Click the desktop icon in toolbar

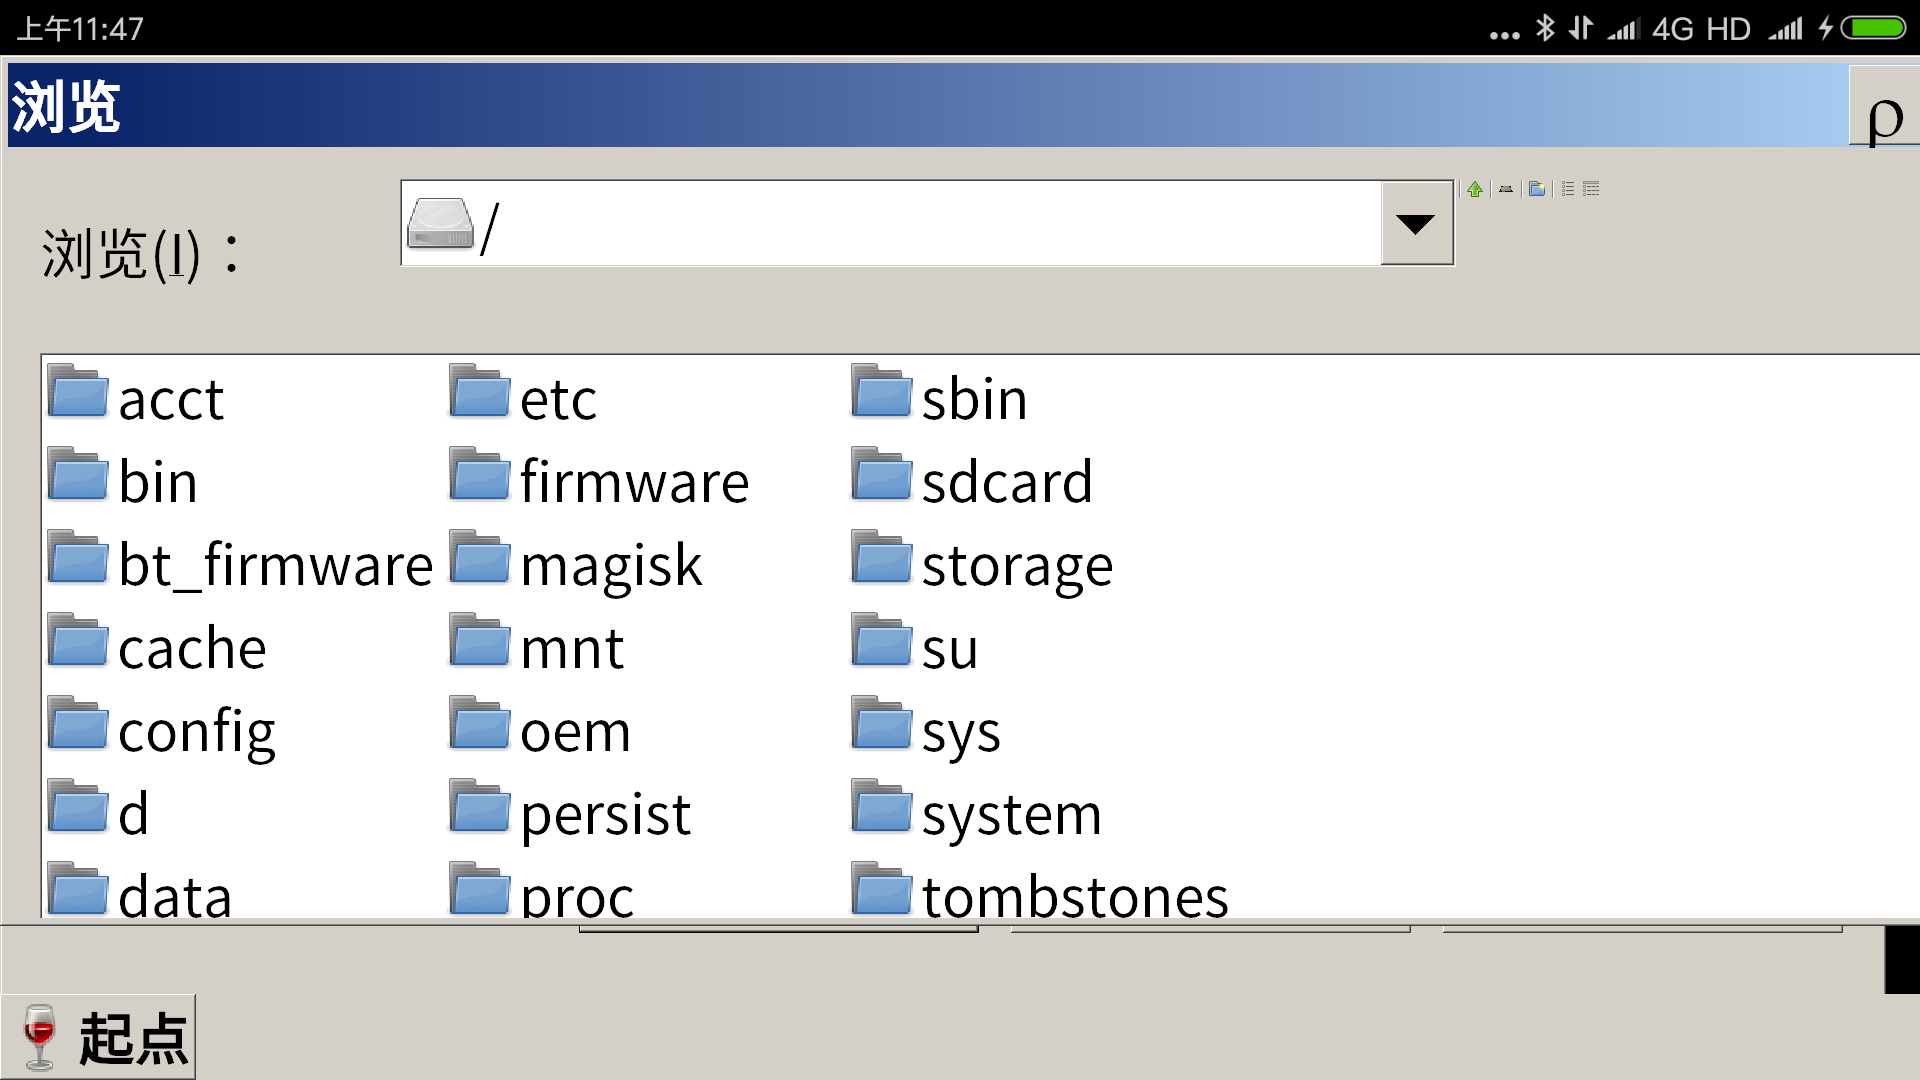tap(1506, 189)
